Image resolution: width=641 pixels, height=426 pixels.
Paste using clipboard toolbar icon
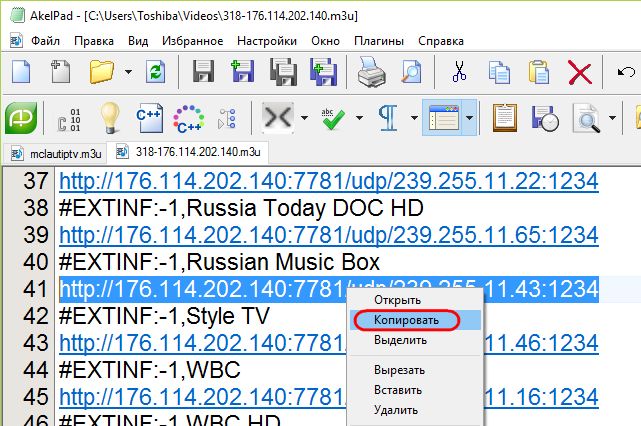(x=539, y=72)
